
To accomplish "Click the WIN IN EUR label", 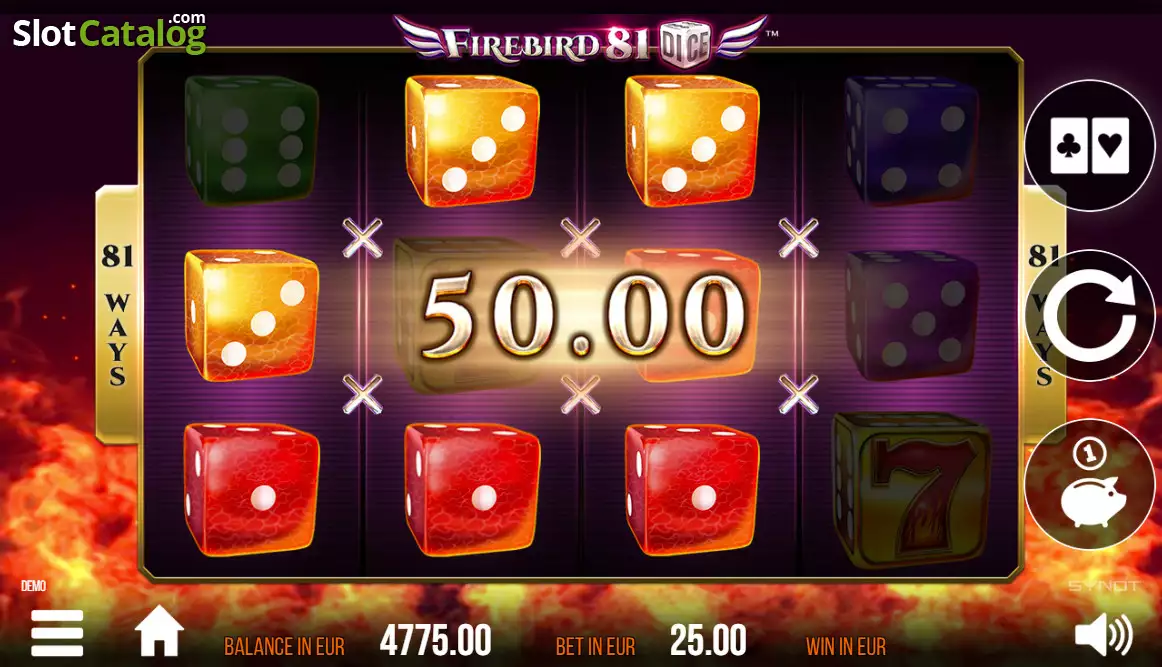I will (846, 647).
